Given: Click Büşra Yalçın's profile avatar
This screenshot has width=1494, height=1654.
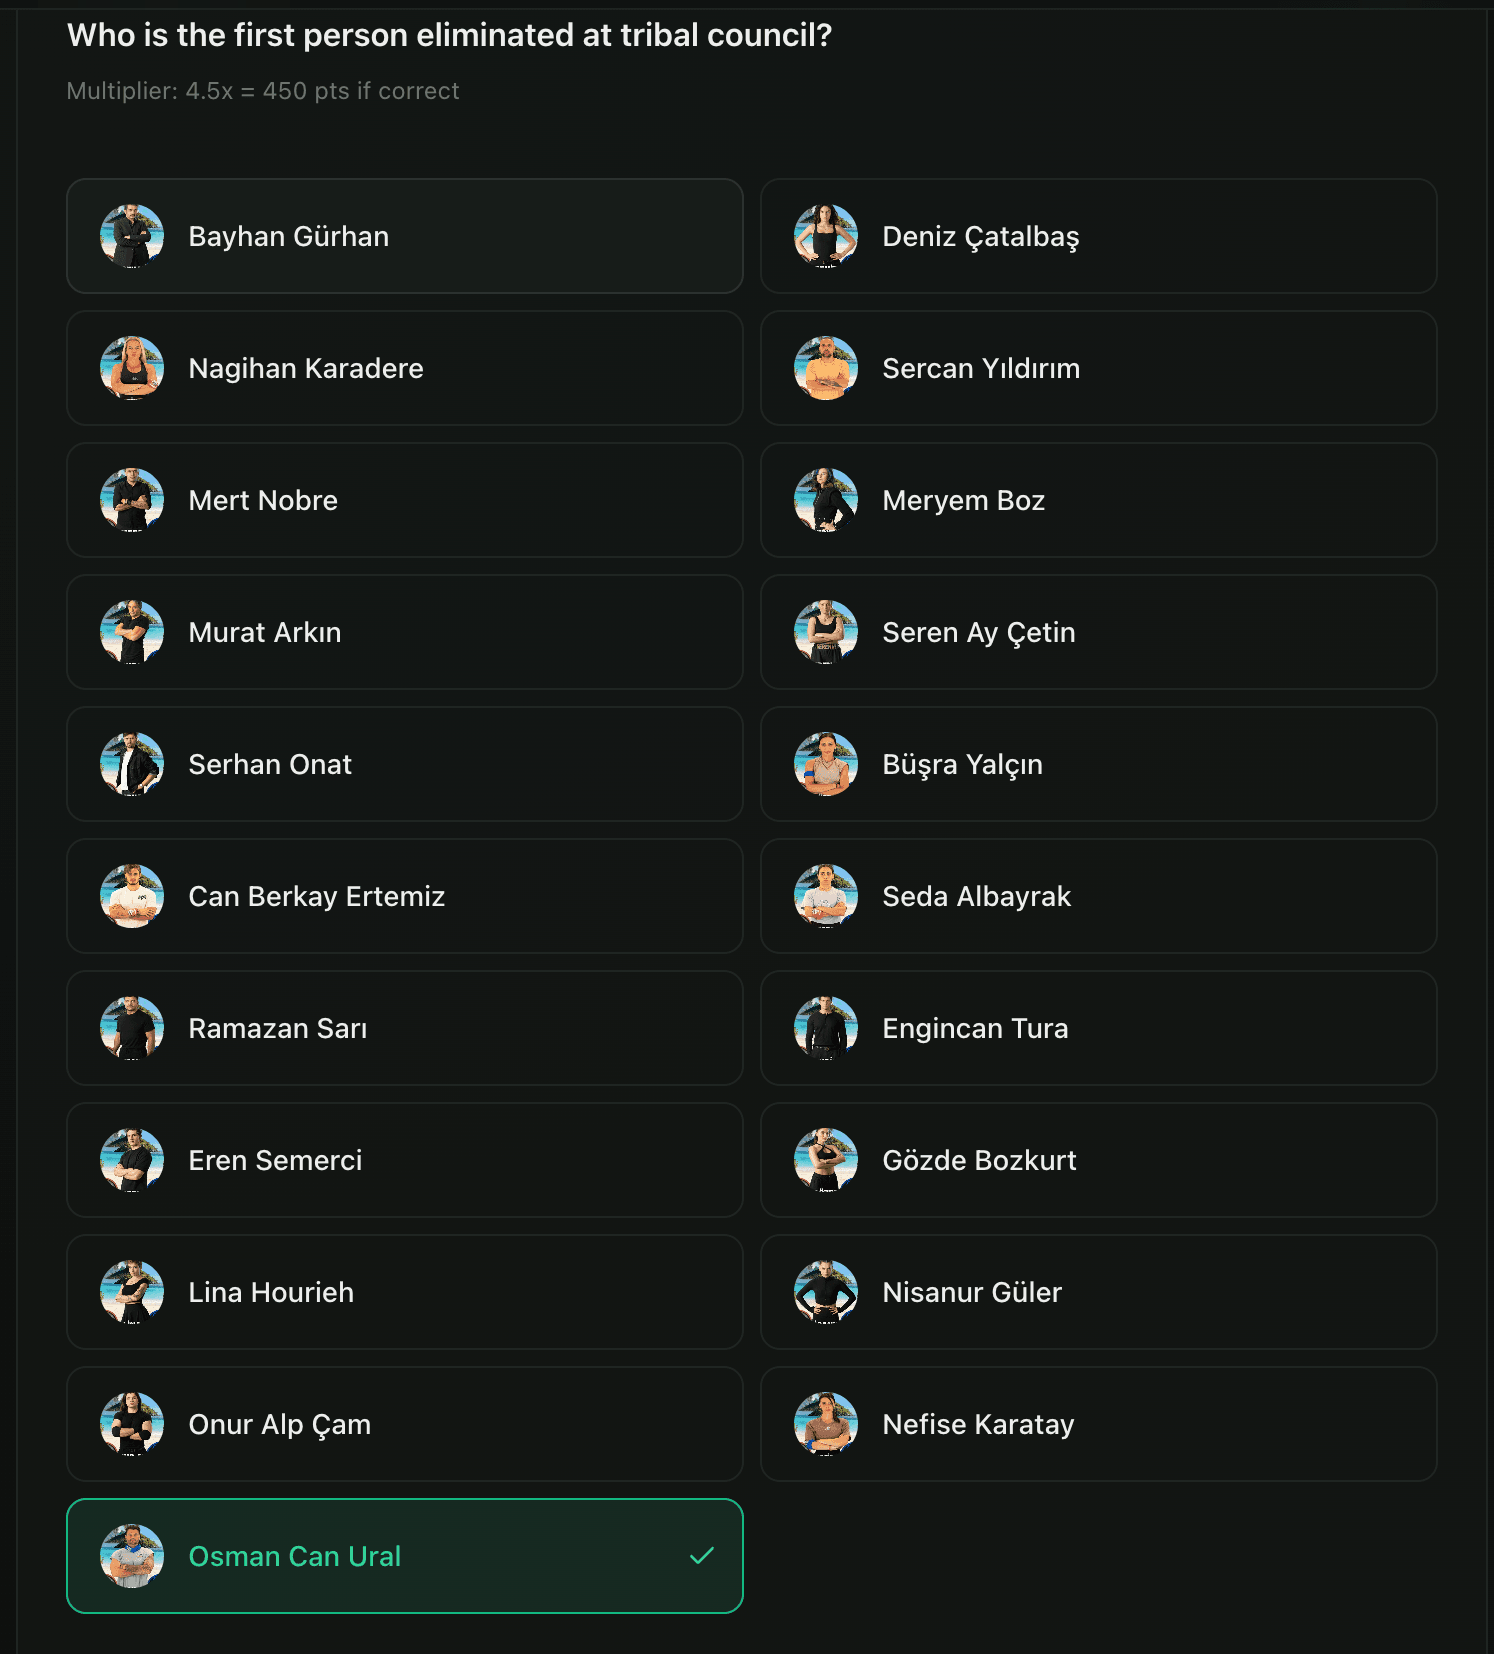Looking at the screenshot, I should tap(825, 764).
